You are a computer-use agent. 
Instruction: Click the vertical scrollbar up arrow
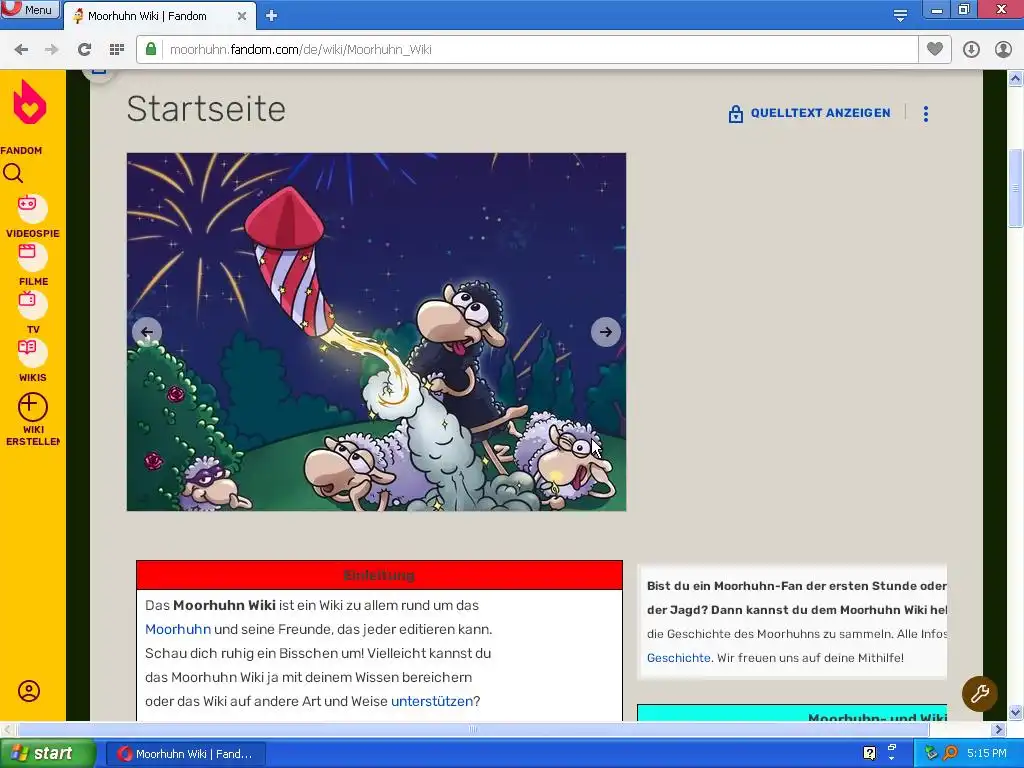[x=1016, y=79]
